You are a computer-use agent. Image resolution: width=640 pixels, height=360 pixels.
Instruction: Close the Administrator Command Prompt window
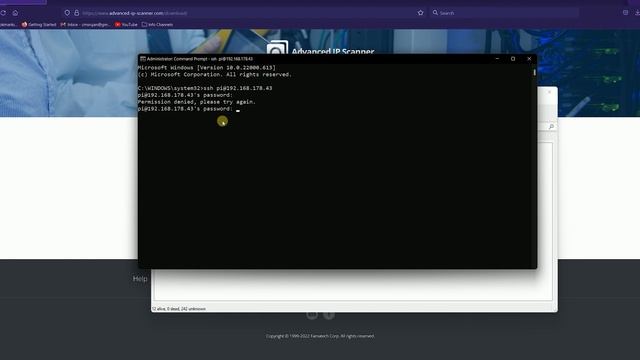coord(529,59)
